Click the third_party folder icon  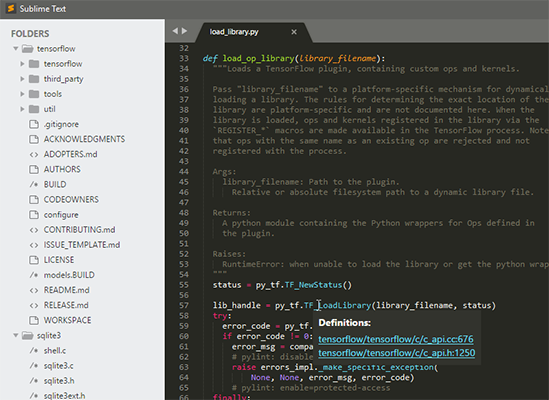pos(34,79)
